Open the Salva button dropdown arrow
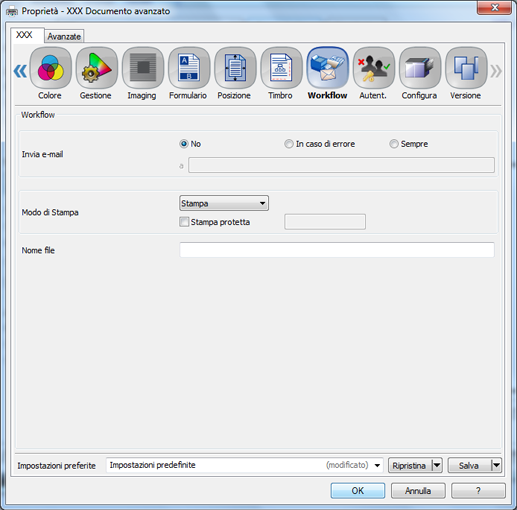Image resolution: width=517 pixels, height=510 pixels. pos(496,465)
